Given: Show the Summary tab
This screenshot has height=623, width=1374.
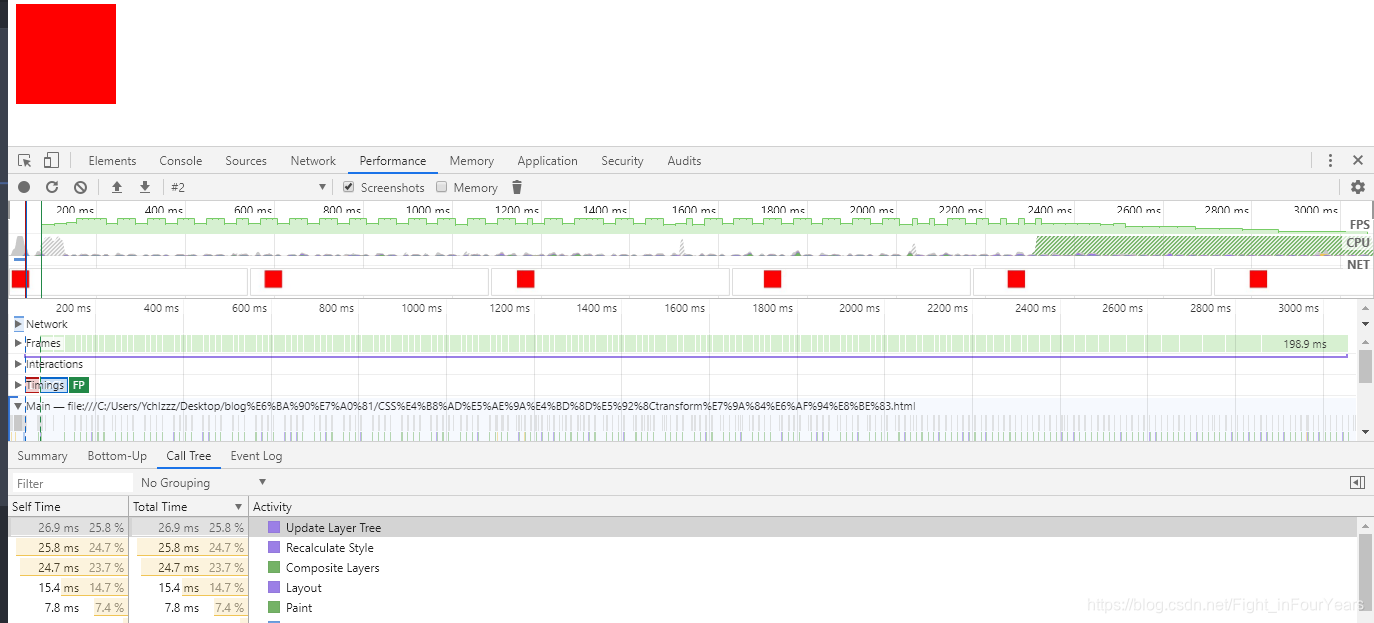Looking at the screenshot, I should coord(42,456).
